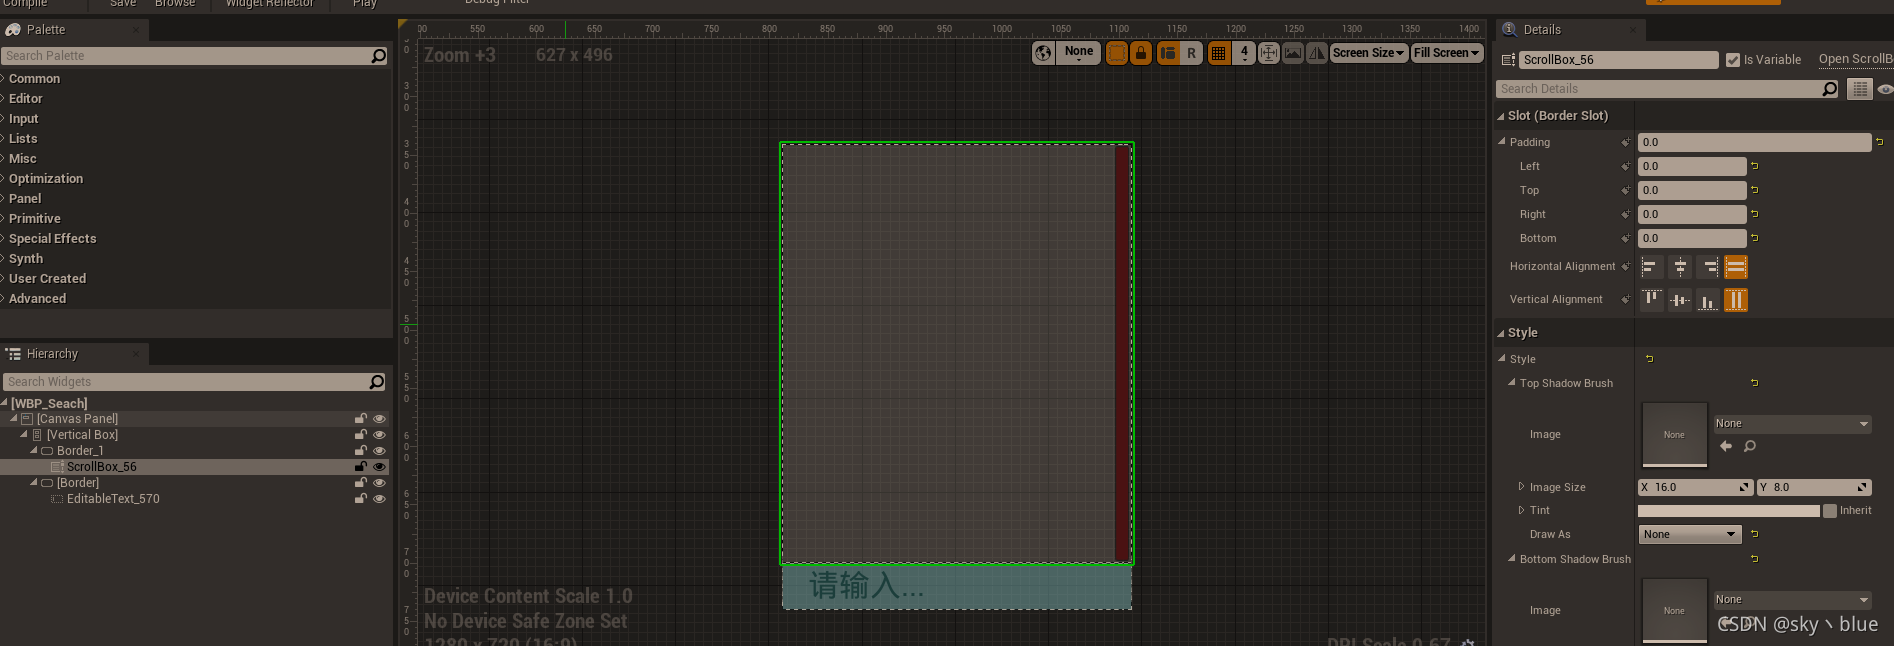1894x646 pixels.
Task: Expand Image Size property
Action: pos(1522,487)
